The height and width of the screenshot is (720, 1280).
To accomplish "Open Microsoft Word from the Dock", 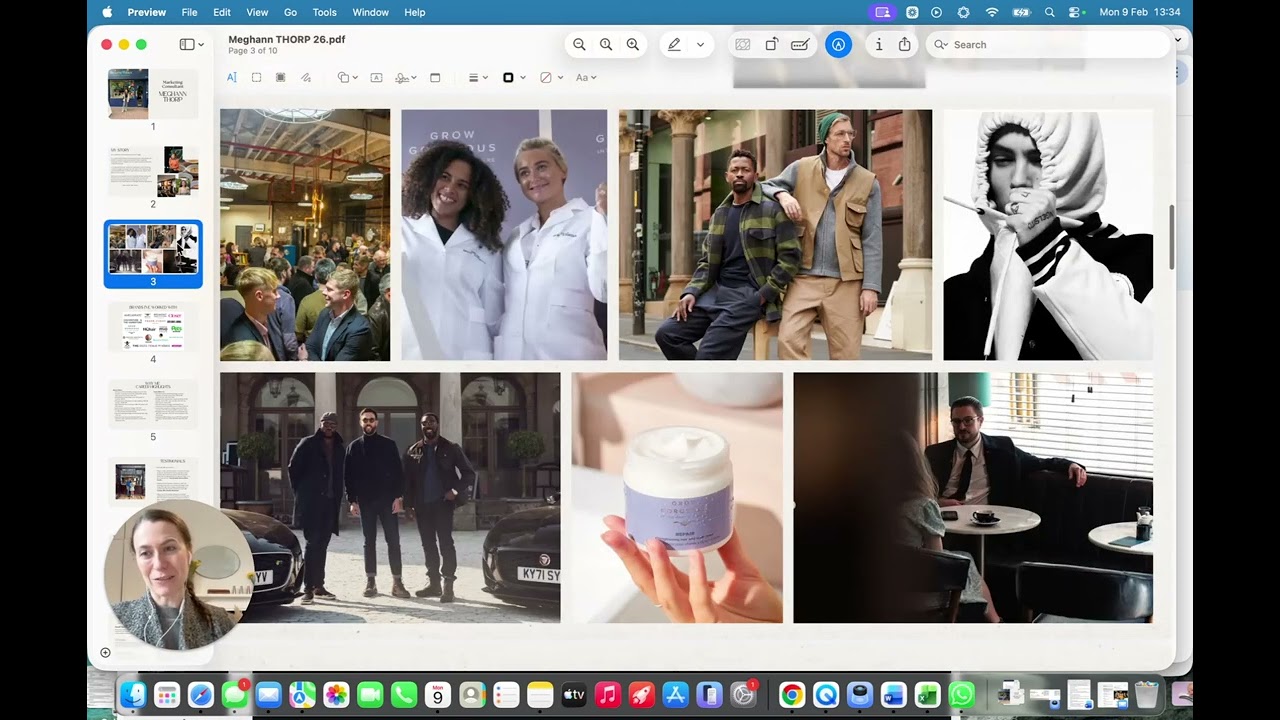I will (x=893, y=694).
